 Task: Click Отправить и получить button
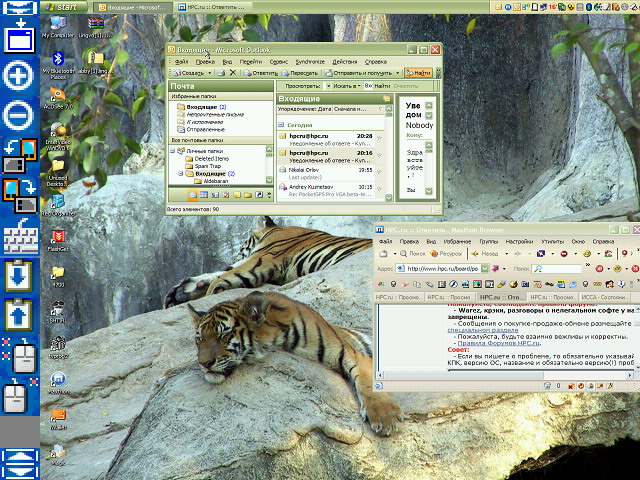(358, 73)
